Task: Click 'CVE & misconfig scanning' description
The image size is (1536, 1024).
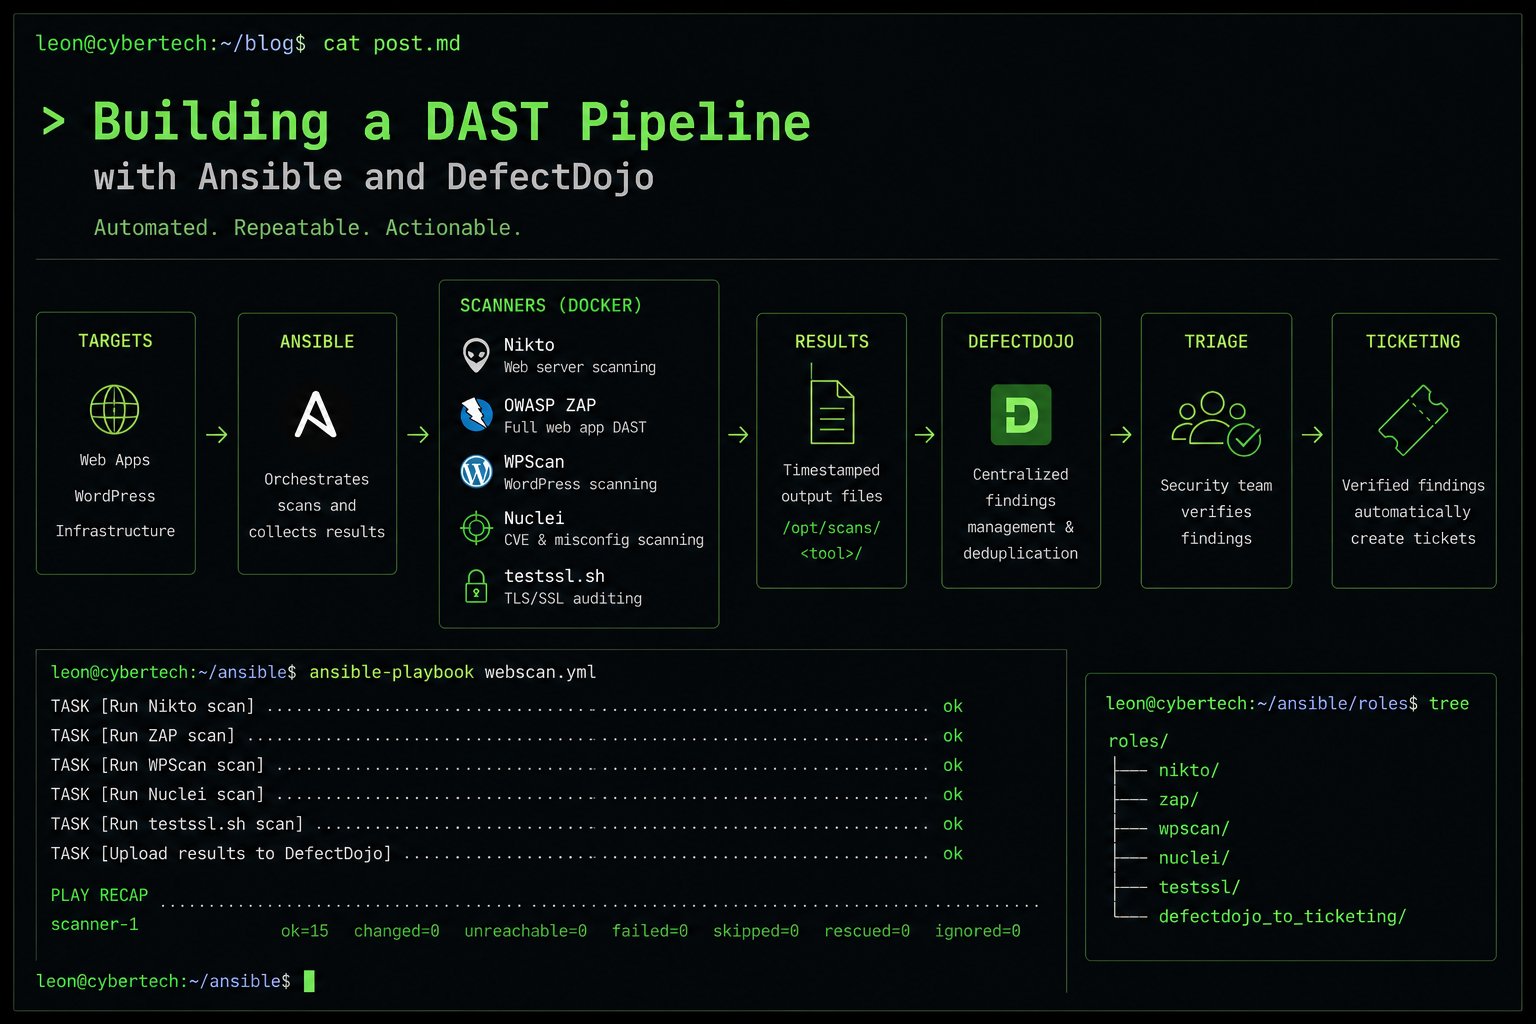Action: tap(604, 540)
